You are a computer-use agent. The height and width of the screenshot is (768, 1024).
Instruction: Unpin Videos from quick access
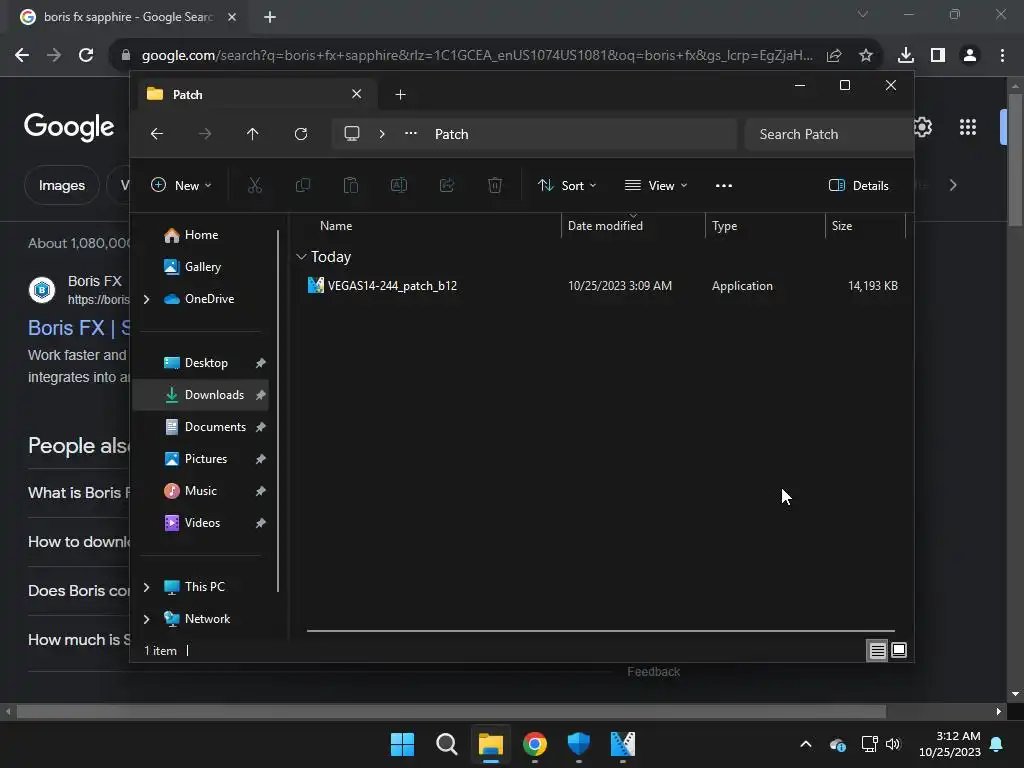pos(261,523)
